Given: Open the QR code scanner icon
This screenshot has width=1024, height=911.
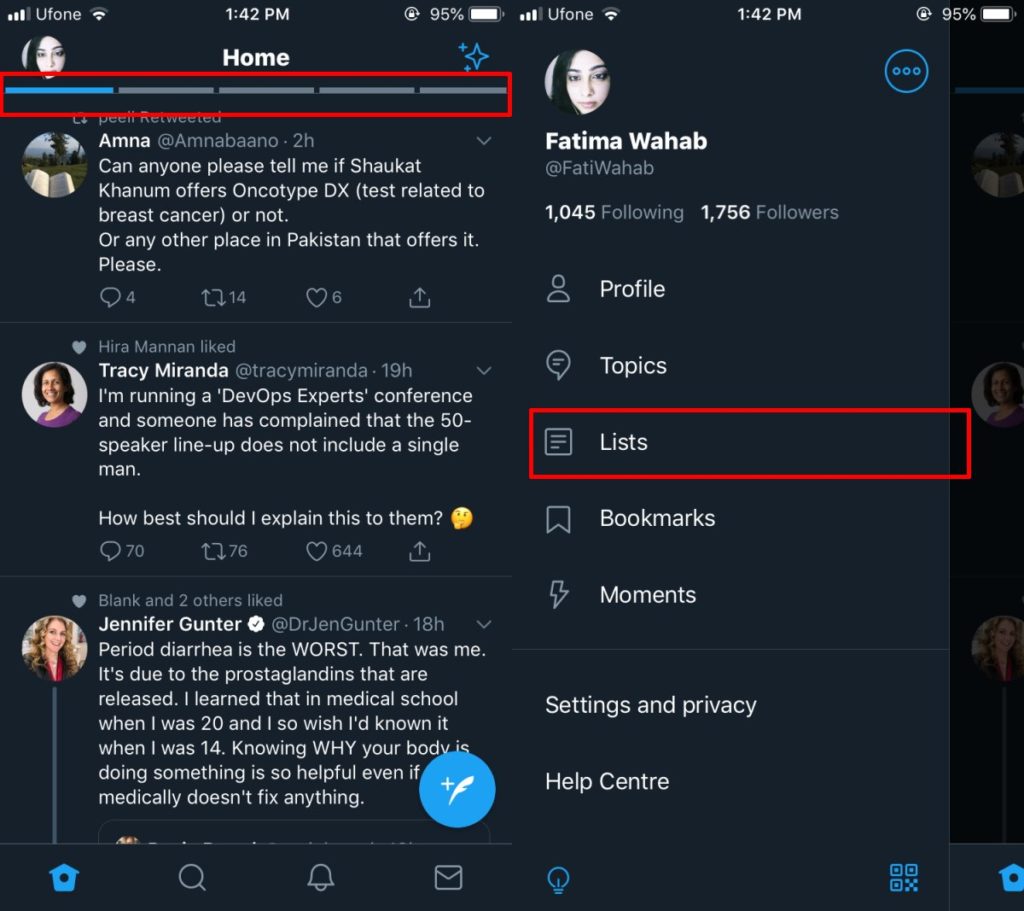Looking at the screenshot, I should (x=903, y=879).
